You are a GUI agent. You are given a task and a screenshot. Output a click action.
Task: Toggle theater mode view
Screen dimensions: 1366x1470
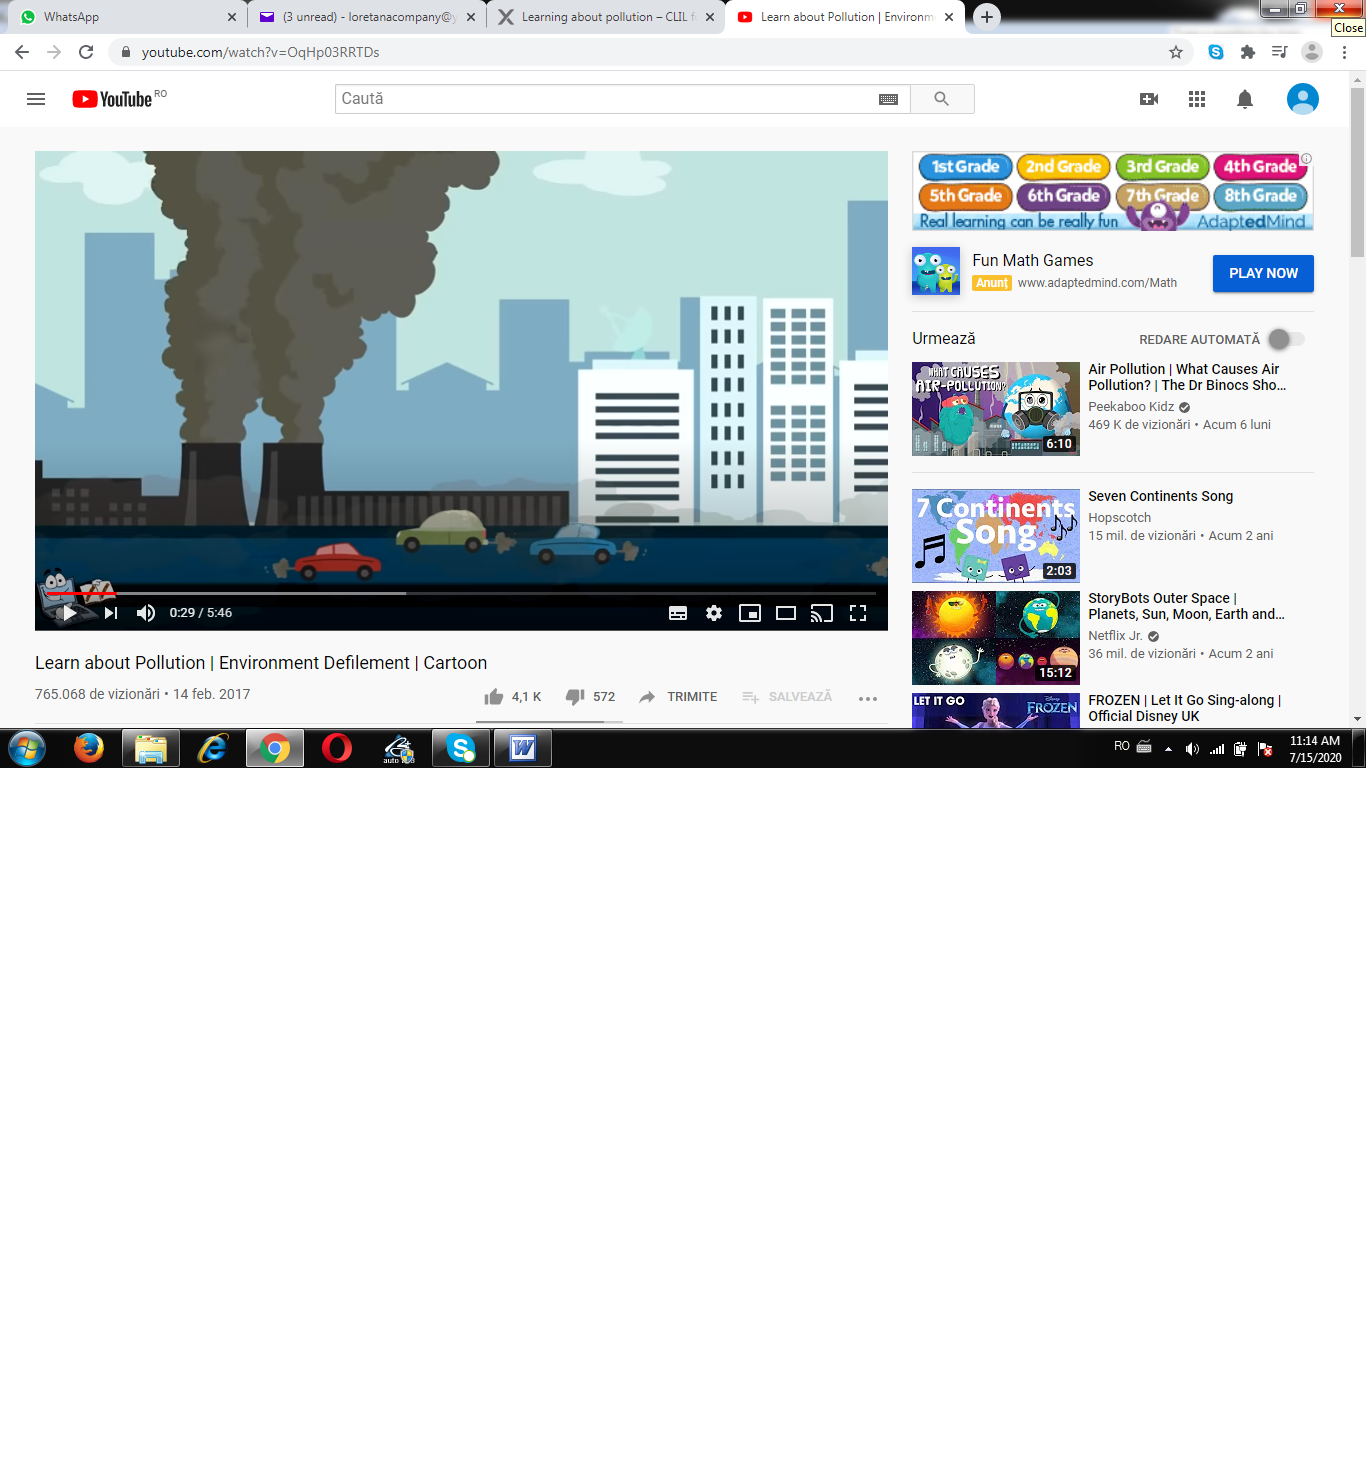[786, 613]
